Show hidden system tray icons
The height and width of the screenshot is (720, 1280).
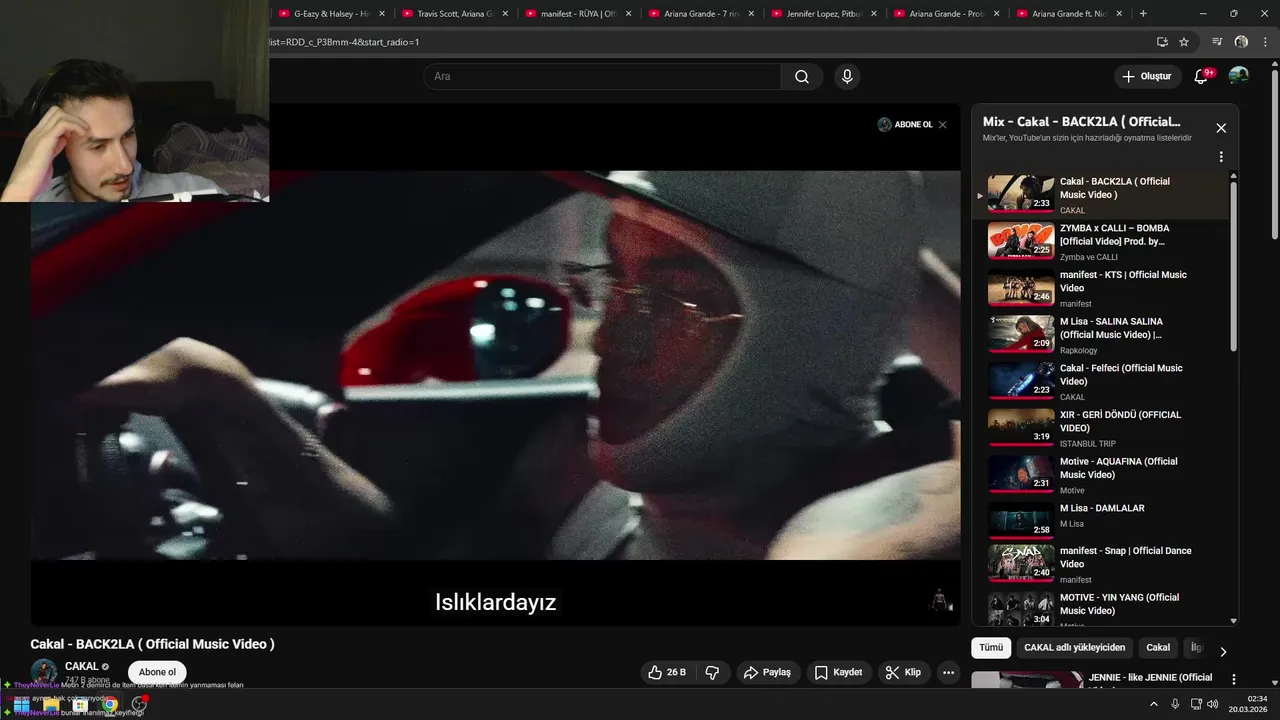pyautogui.click(x=1153, y=704)
